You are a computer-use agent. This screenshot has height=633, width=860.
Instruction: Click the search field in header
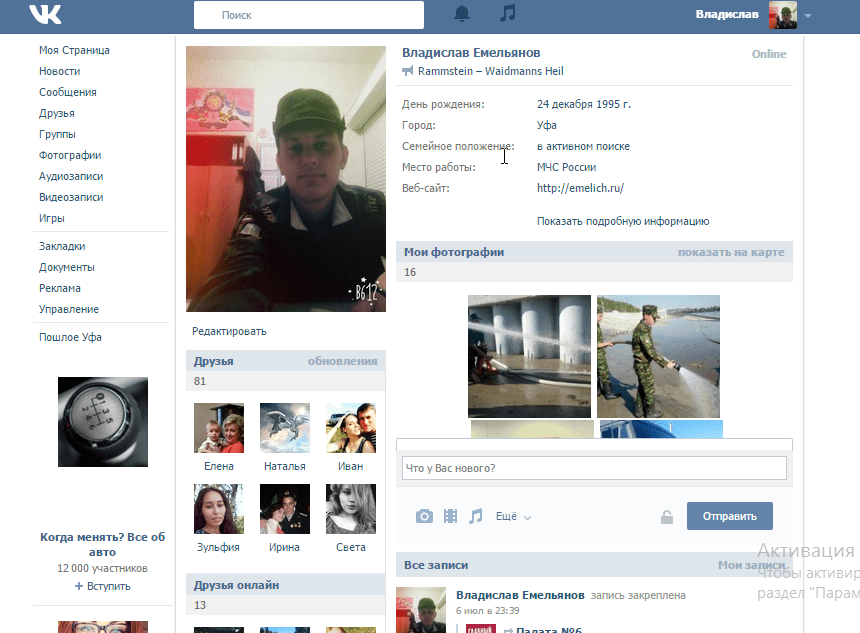308,15
